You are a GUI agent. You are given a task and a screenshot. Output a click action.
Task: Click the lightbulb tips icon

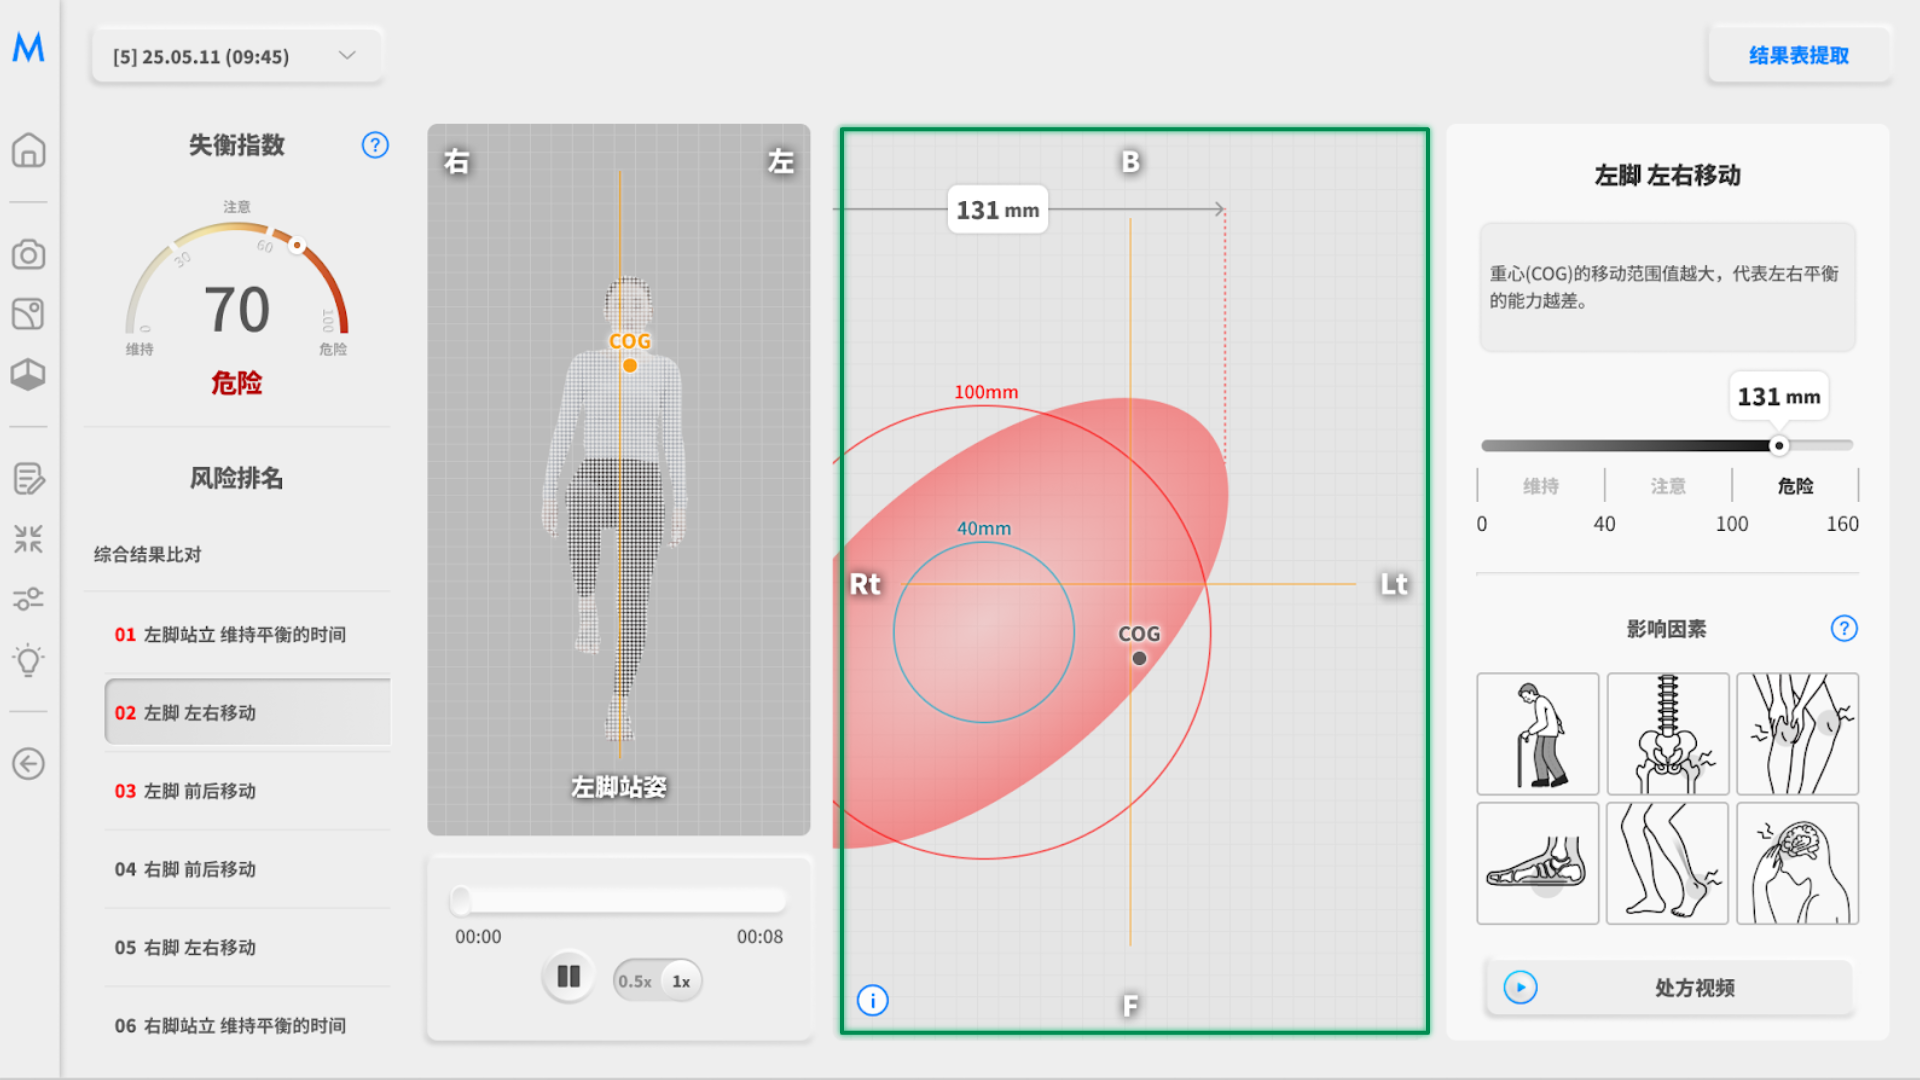tap(28, 660)
